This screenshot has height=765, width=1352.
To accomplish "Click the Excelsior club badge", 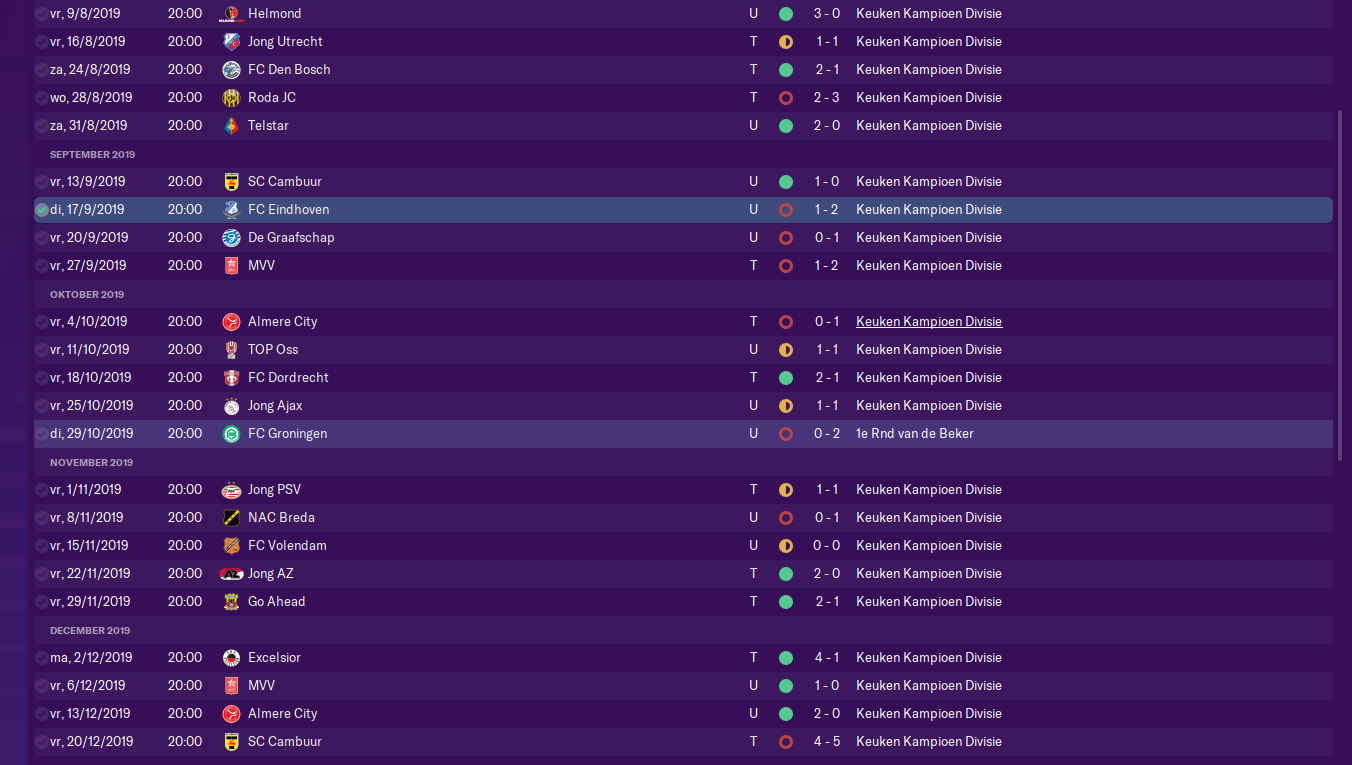I will 232,658.
